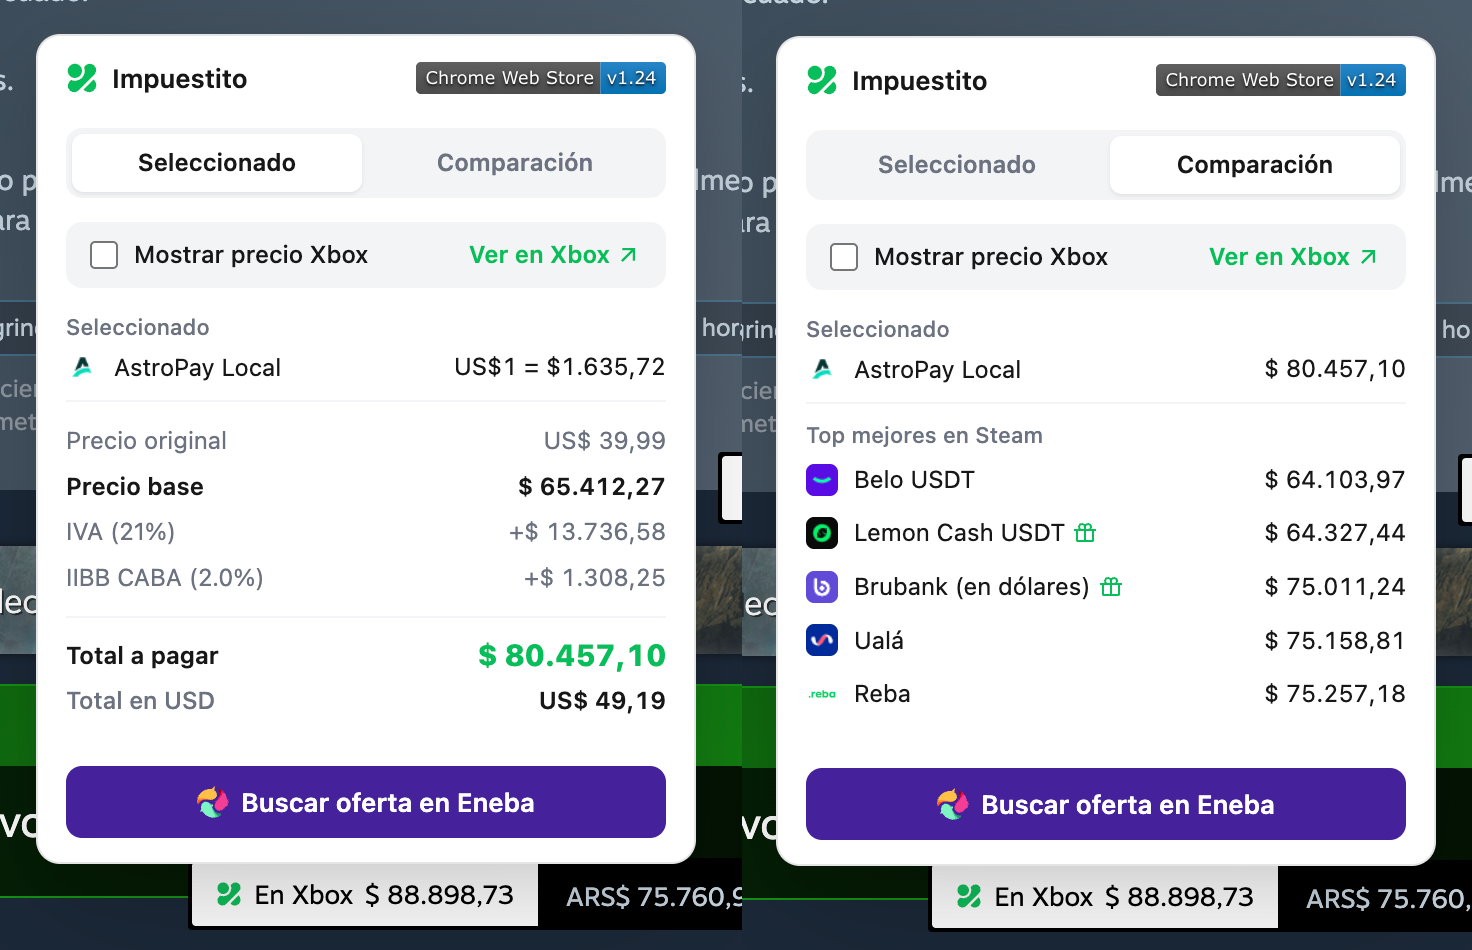Click IVA (21%) amount +$ 13.736,58

(x=588, y=532)
